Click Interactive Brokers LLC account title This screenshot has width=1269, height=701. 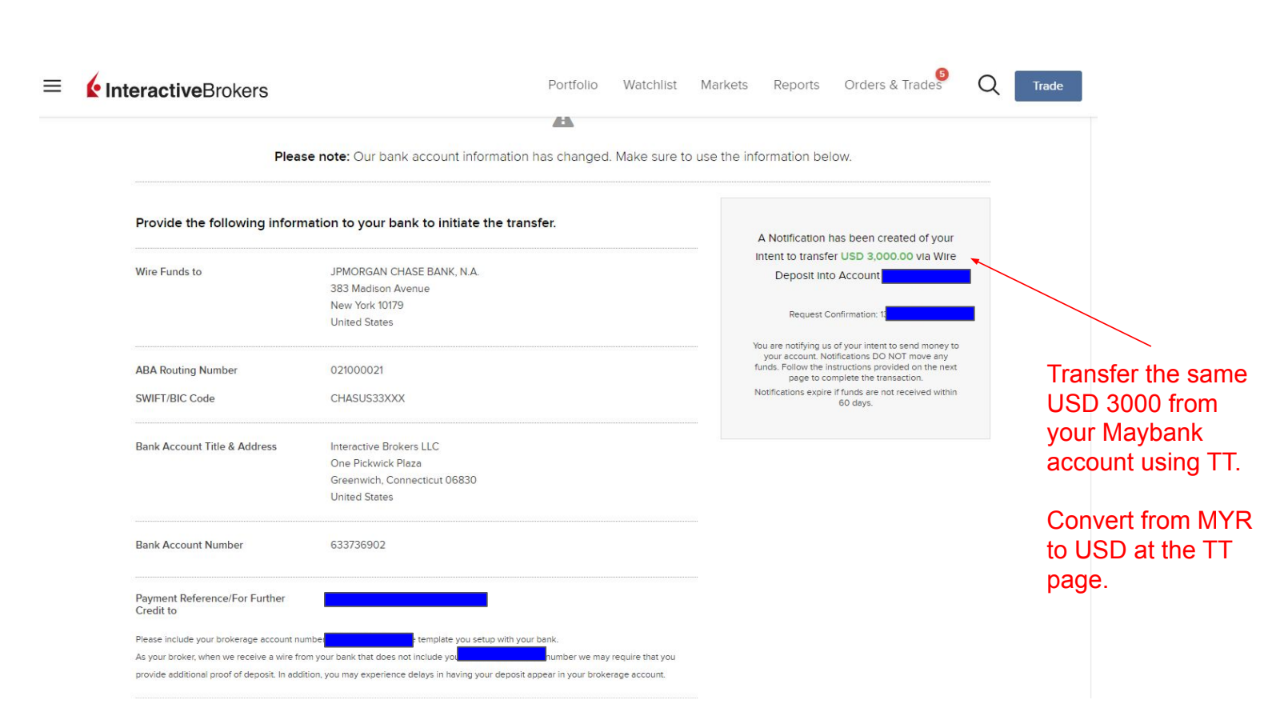coord(385,446)
